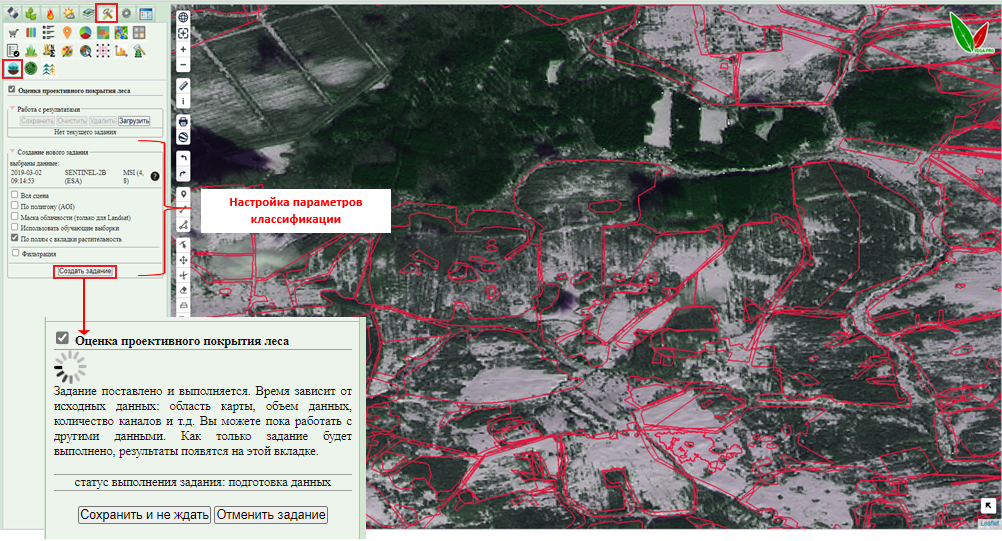The image size is (1002, 541).
Task: Zoom out on the map
Action: [183, 65]
